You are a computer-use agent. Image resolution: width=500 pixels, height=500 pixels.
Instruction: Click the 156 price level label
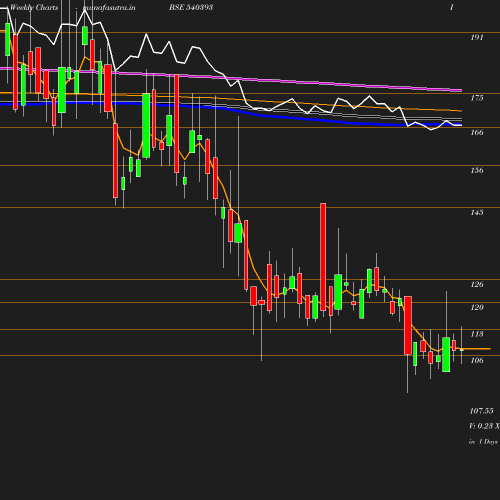tap(477, 170)
